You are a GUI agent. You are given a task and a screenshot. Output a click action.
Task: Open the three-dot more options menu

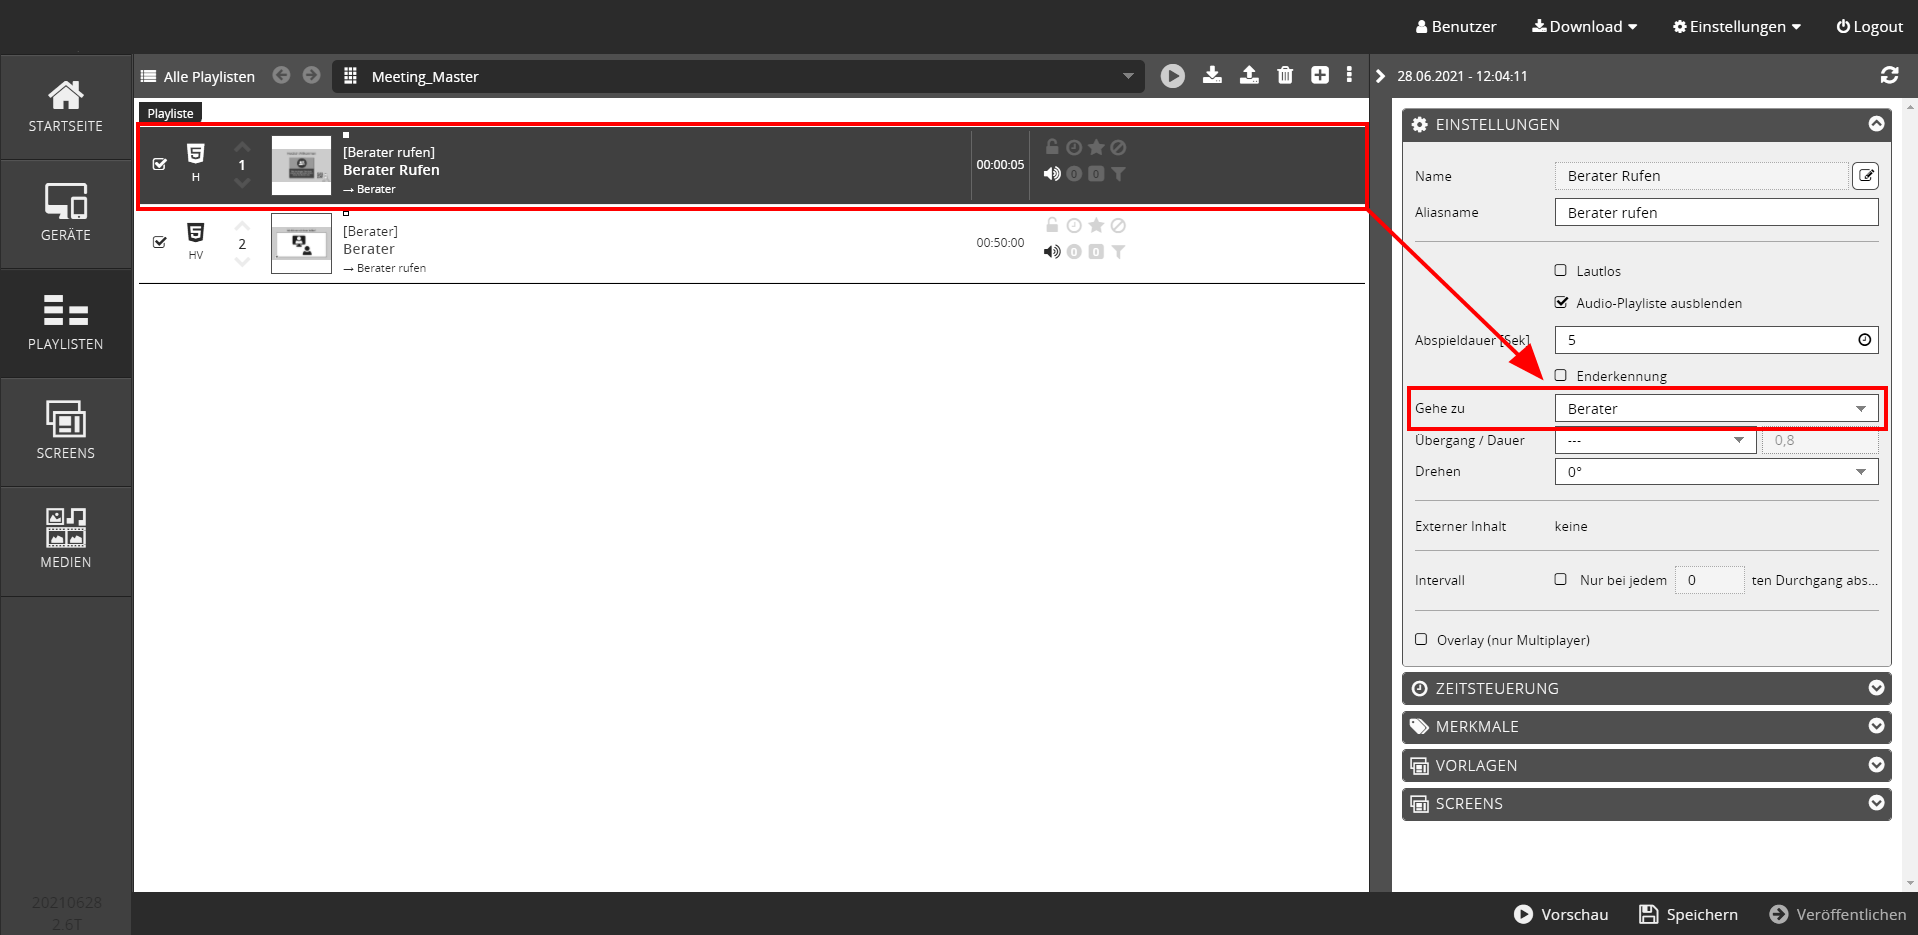(1349, 75)
